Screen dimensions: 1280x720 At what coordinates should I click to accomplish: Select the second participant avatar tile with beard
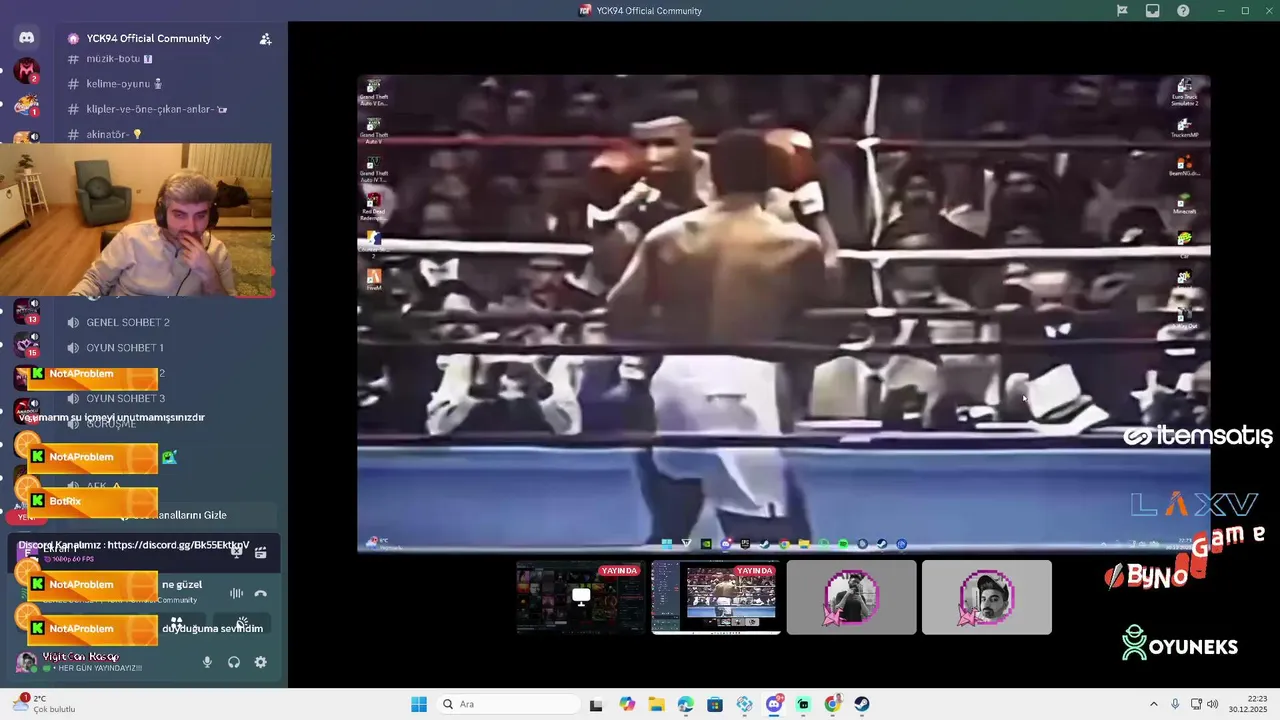point(987,597)
